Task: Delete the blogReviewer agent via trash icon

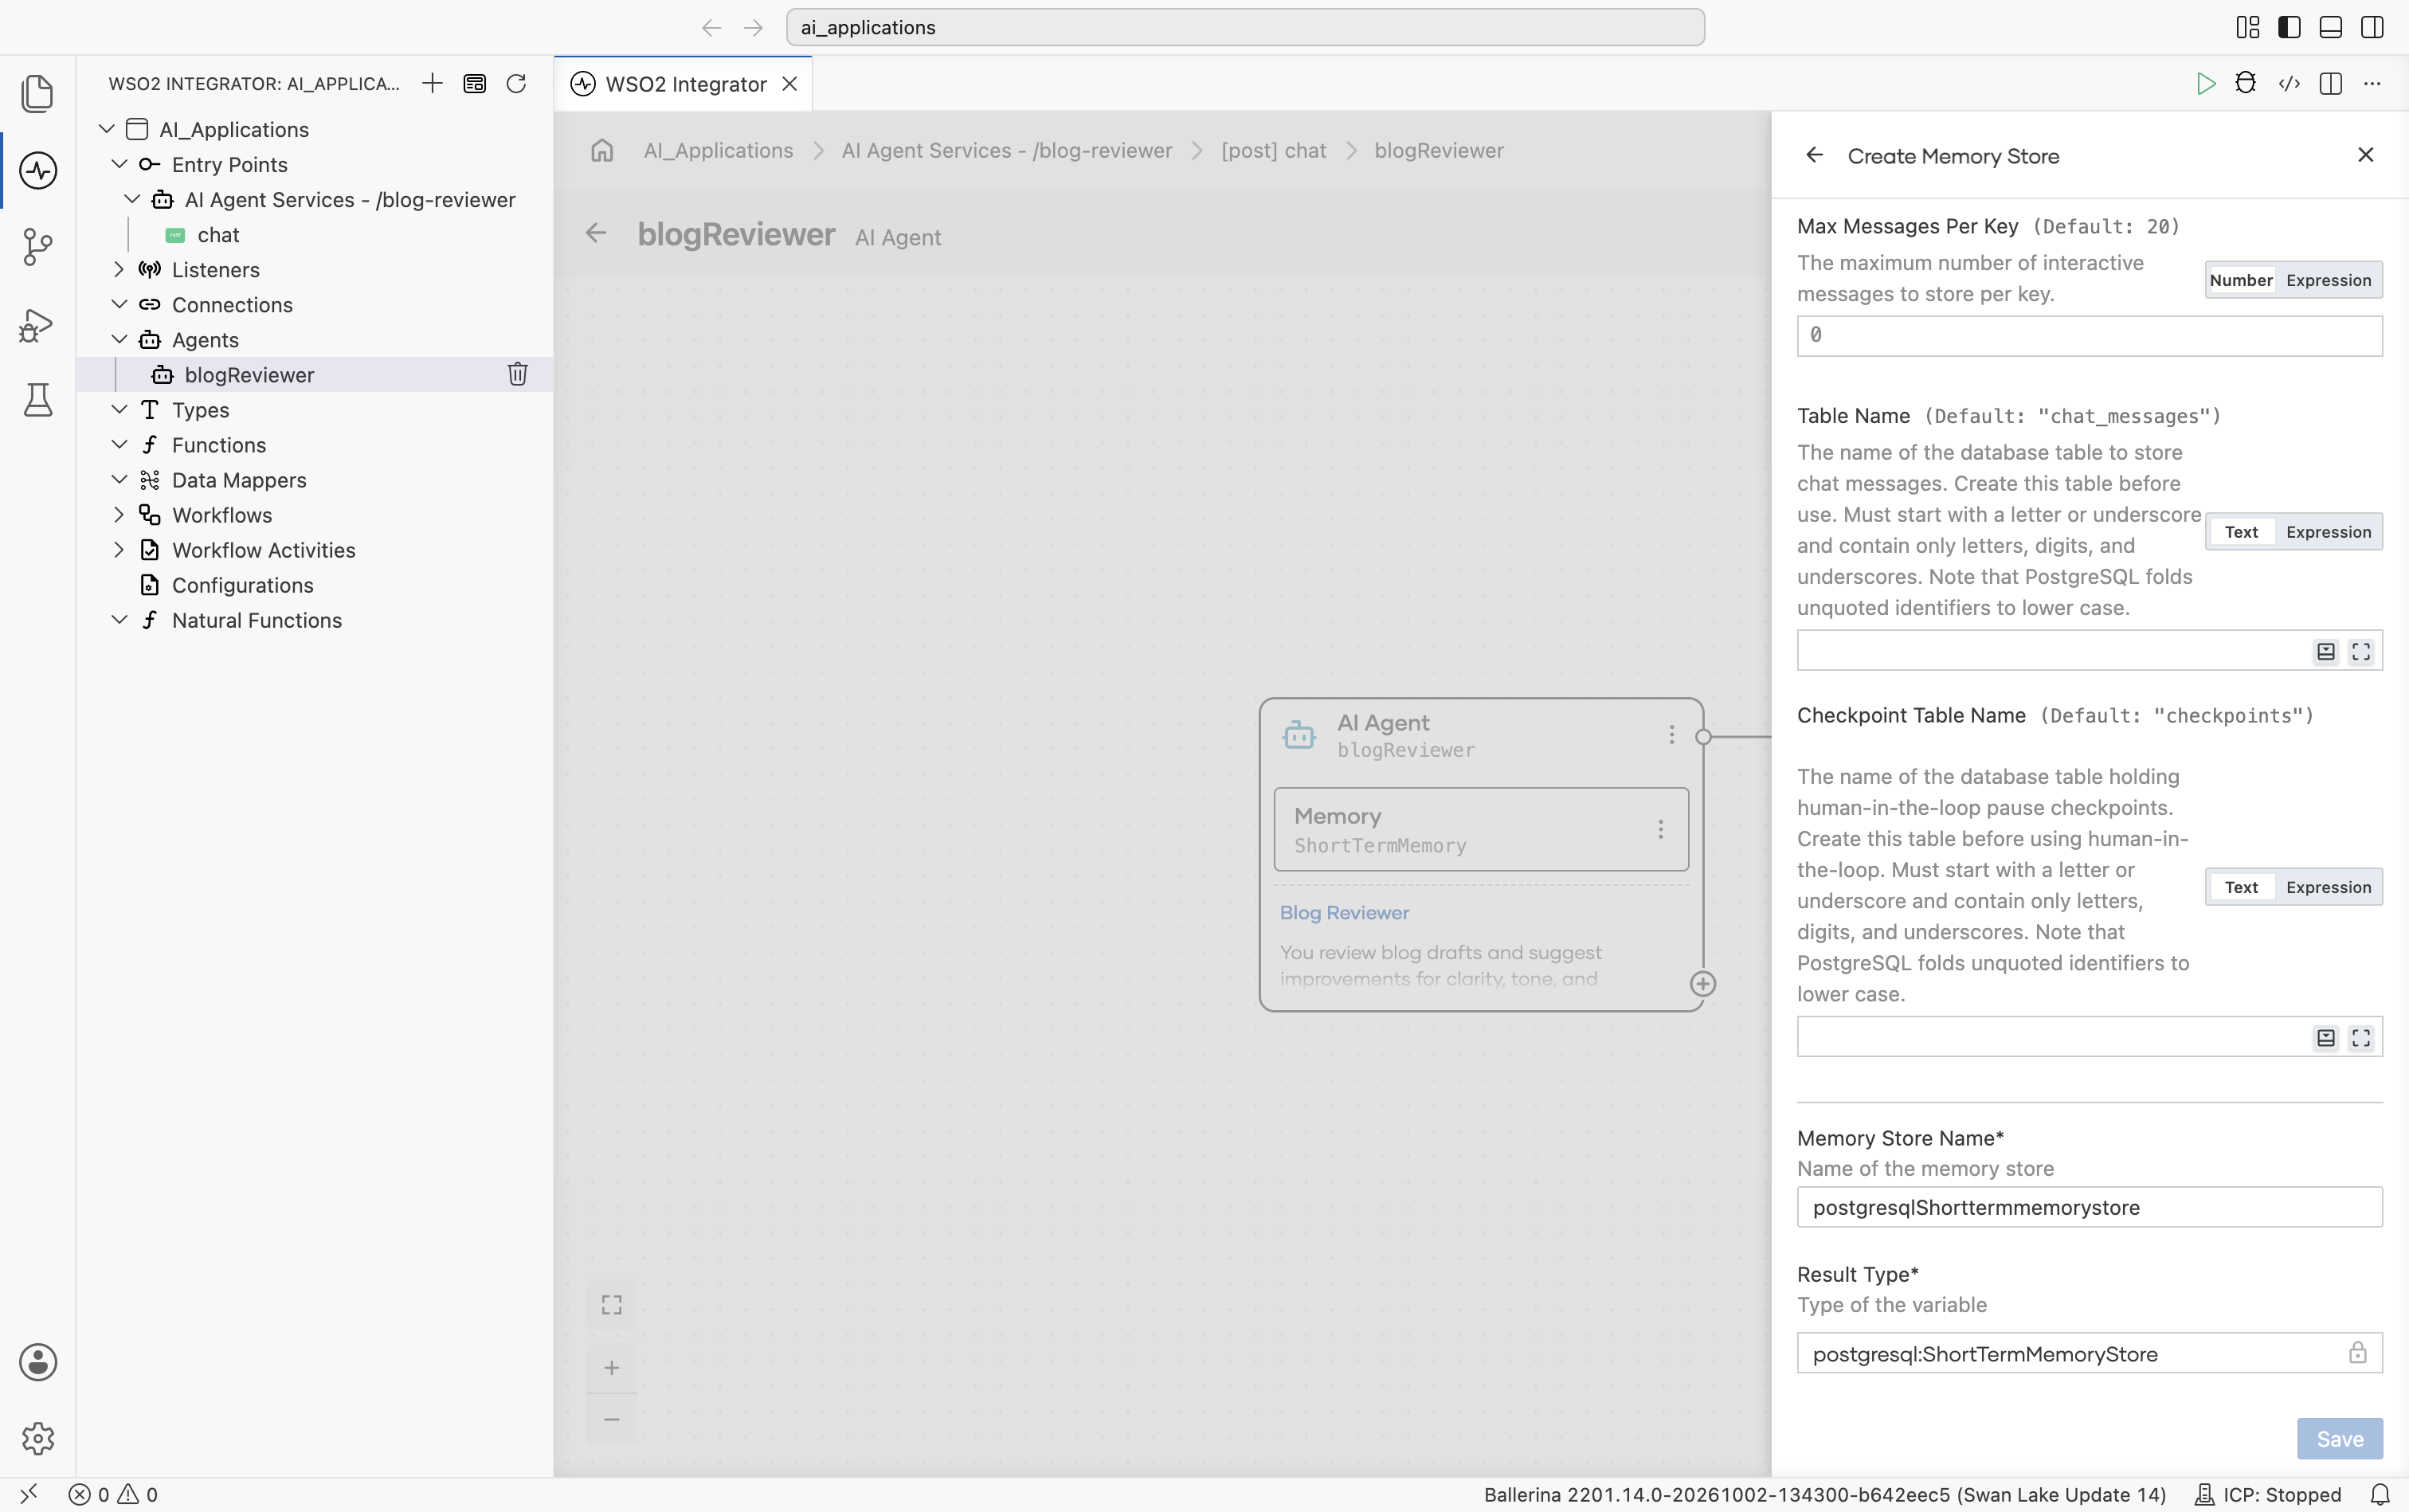Action: [x=517, y=374]
